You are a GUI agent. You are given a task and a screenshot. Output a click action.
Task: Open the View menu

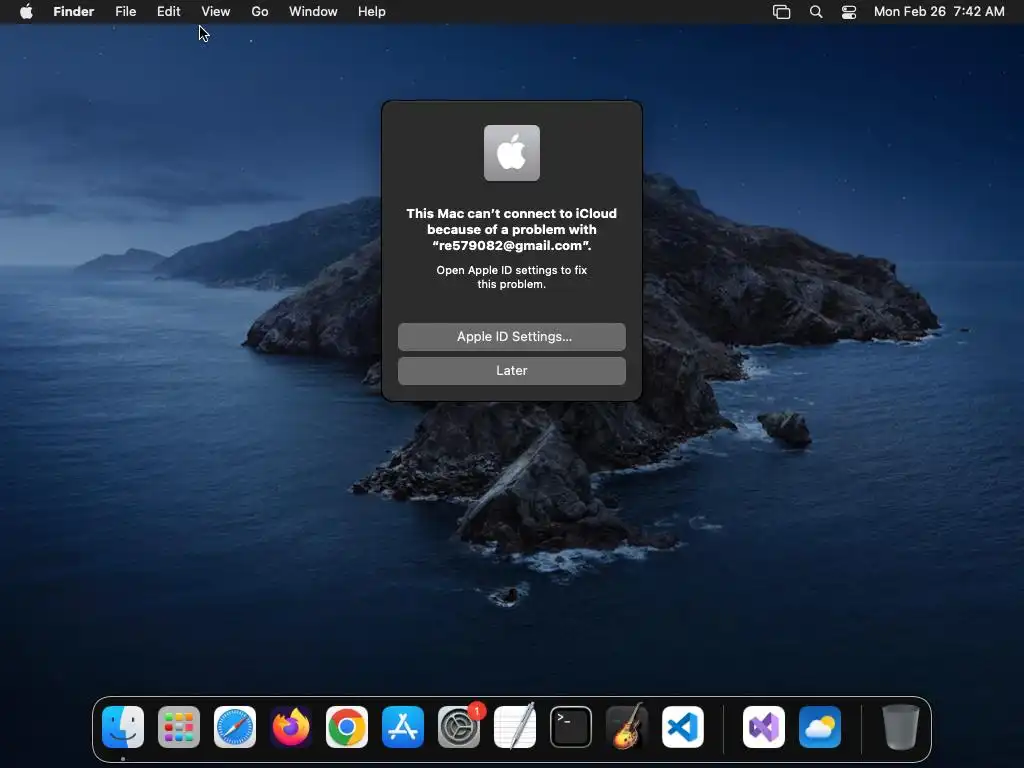click(x=216, y=12)
